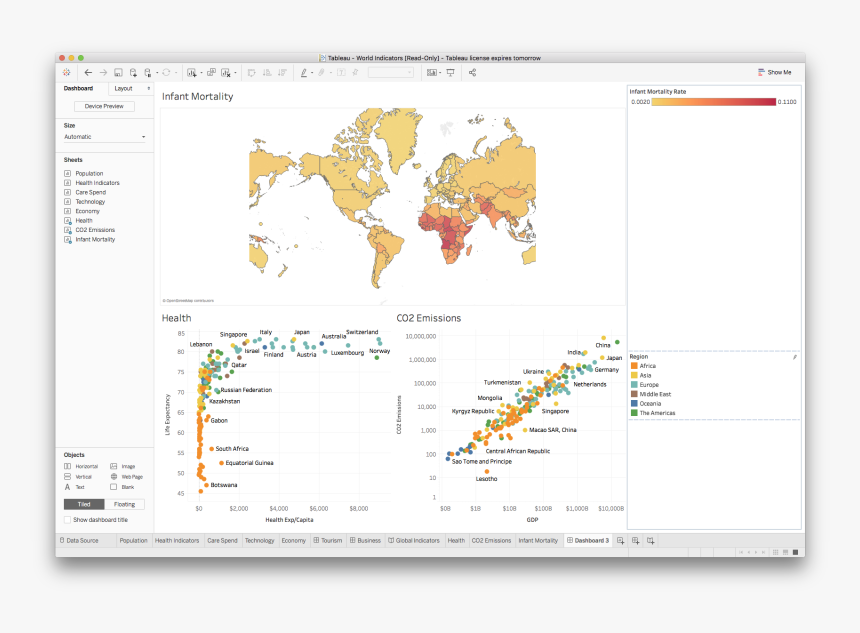Image resolution: width=860 pixels, height=633 pixels.
Task: Open the highlight pen dropdown arrow
Action: coord(312,73)
